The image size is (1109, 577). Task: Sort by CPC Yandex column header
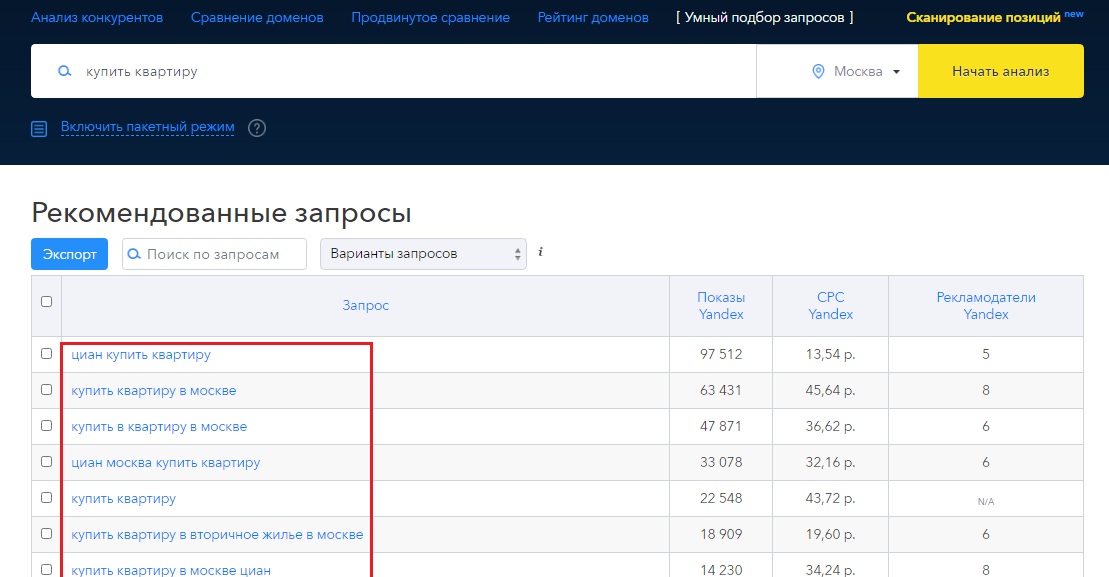(830, 305)
